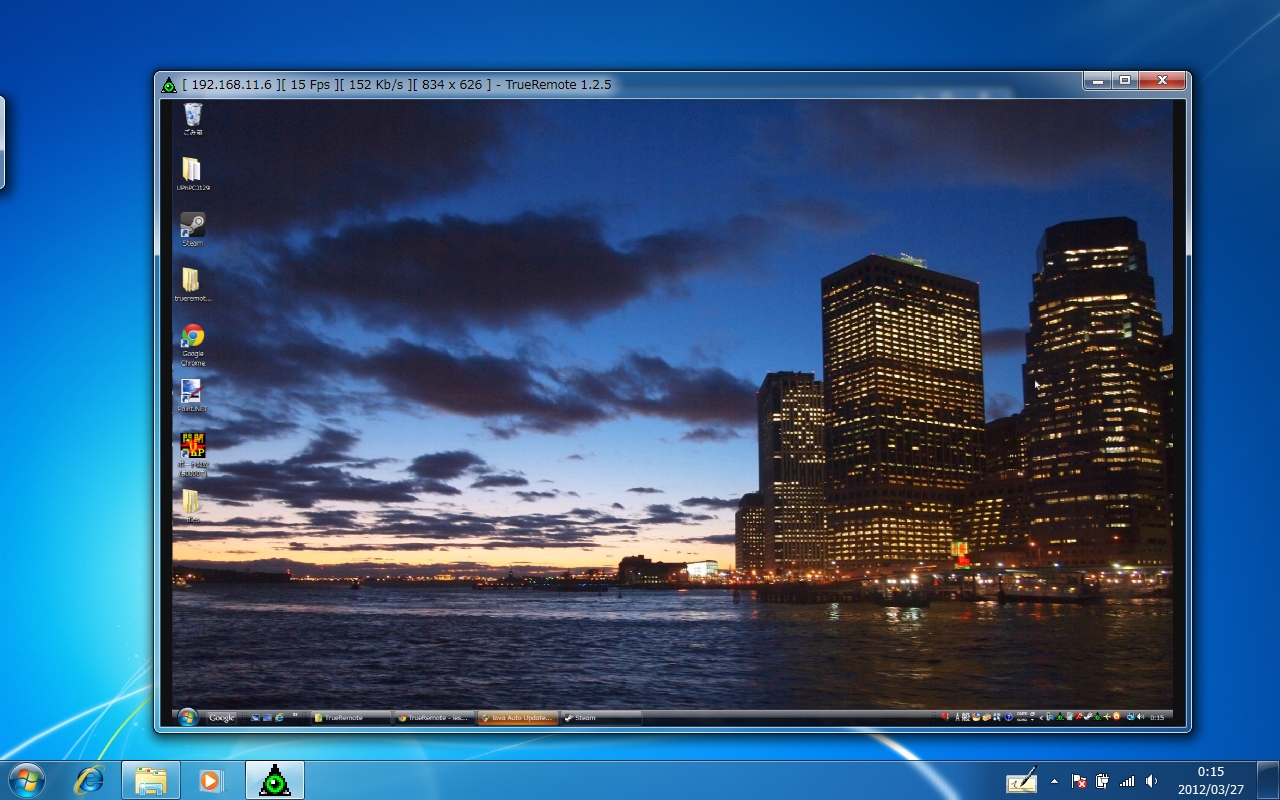The width and height of the screenshot is (1280, 800).
Task: Show hidden tray icons on host taskbar
Action: click(1054, 781)
